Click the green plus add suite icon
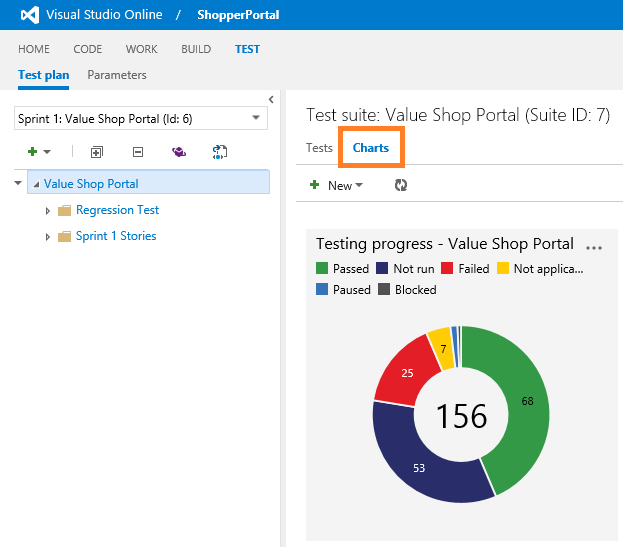This screenshot has height=547, width=623. [33, 151]
